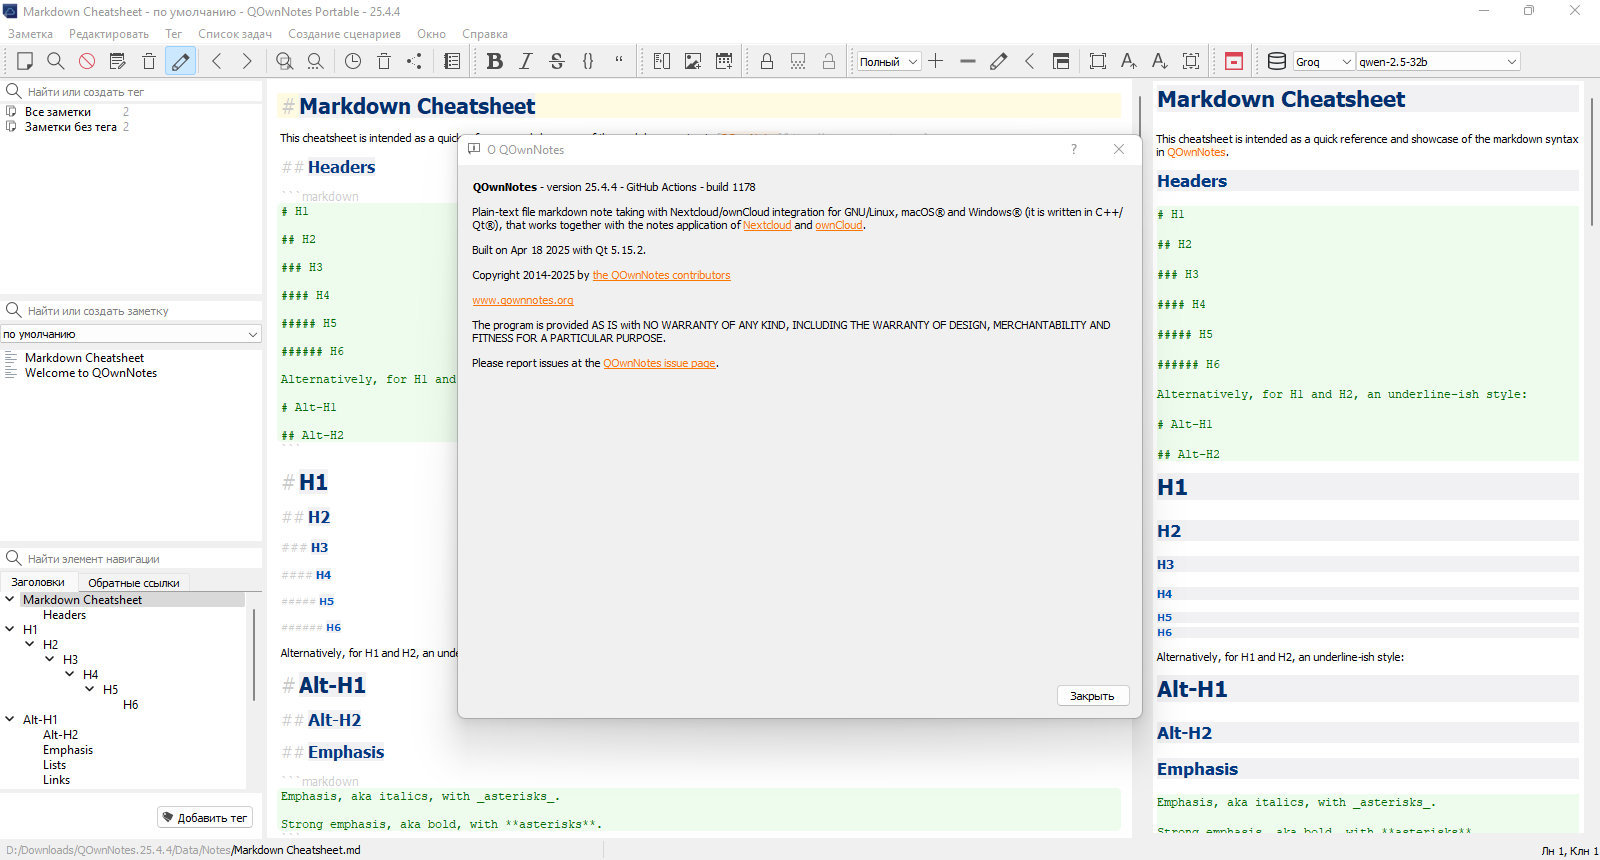Screen dimensions: 1600x860
Task: Open the replace-in-note magnifier icon
Action: [316, 61]
